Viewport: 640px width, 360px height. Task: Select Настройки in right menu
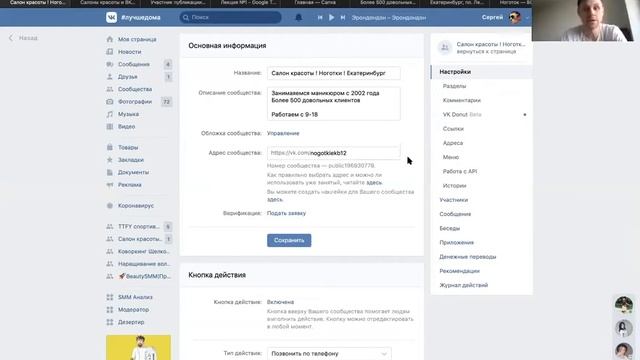482,72
